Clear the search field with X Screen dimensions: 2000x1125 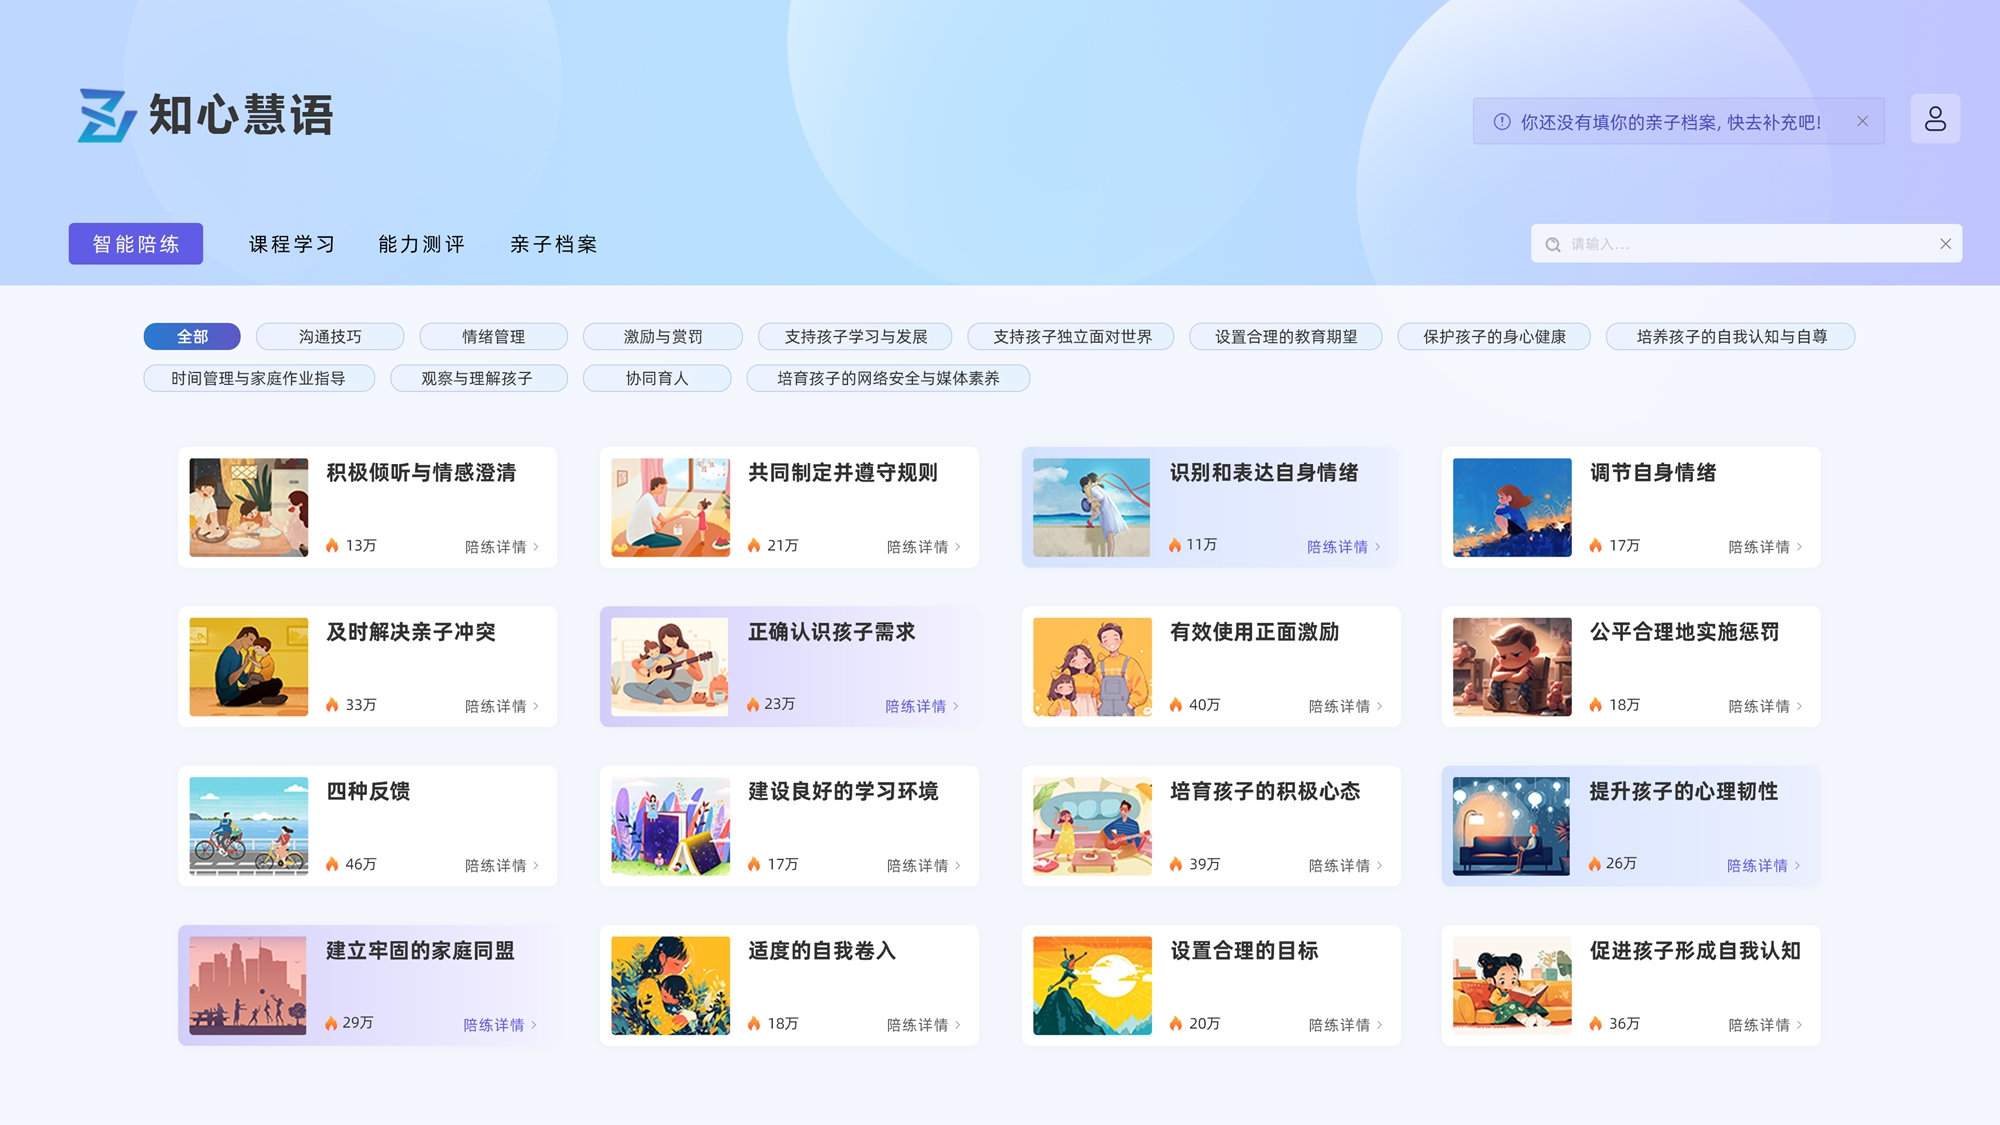(x=1945, y=244)
